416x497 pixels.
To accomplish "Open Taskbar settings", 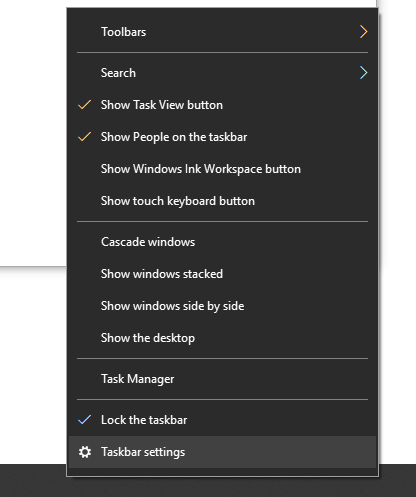I will coord(222,452).
